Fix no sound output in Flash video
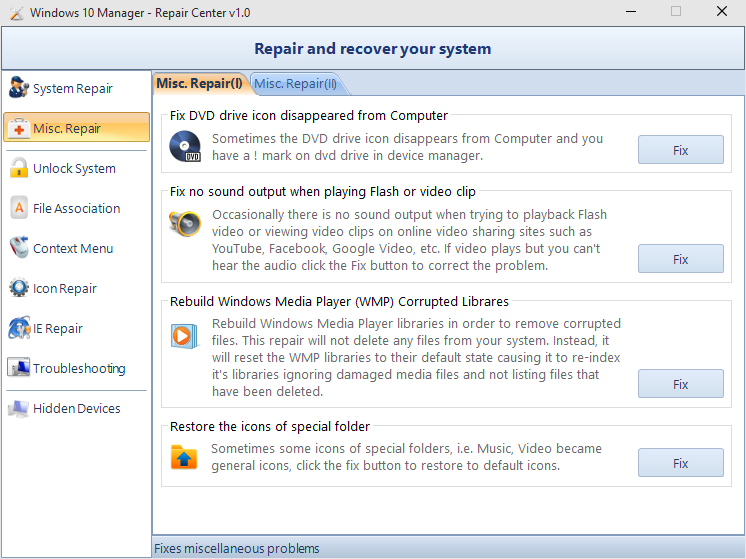Image resolution: width=746 pixels, height=559 pixels. pos(680,259)
